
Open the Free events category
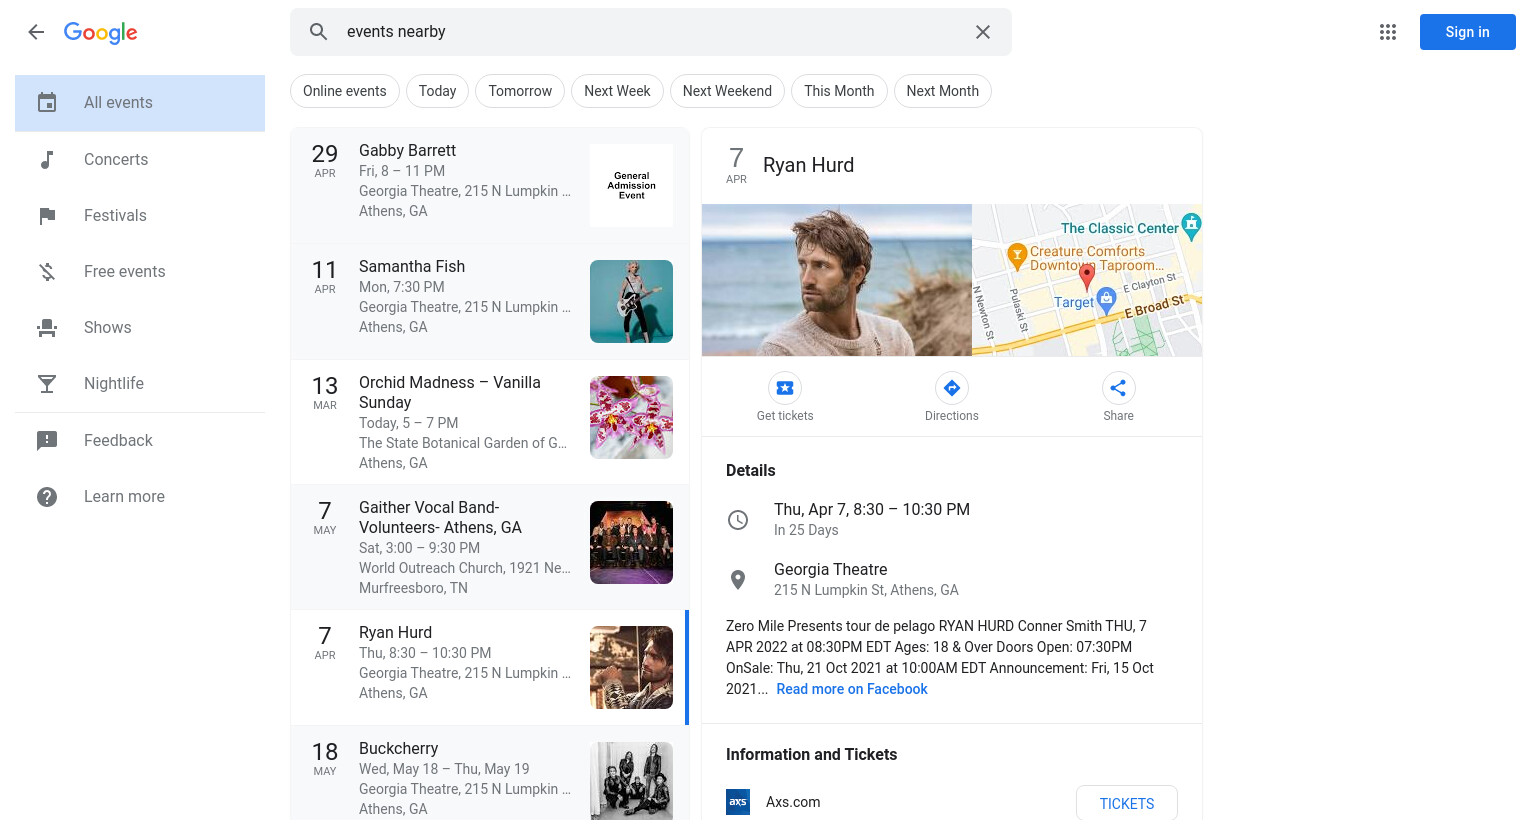(140, 272)
